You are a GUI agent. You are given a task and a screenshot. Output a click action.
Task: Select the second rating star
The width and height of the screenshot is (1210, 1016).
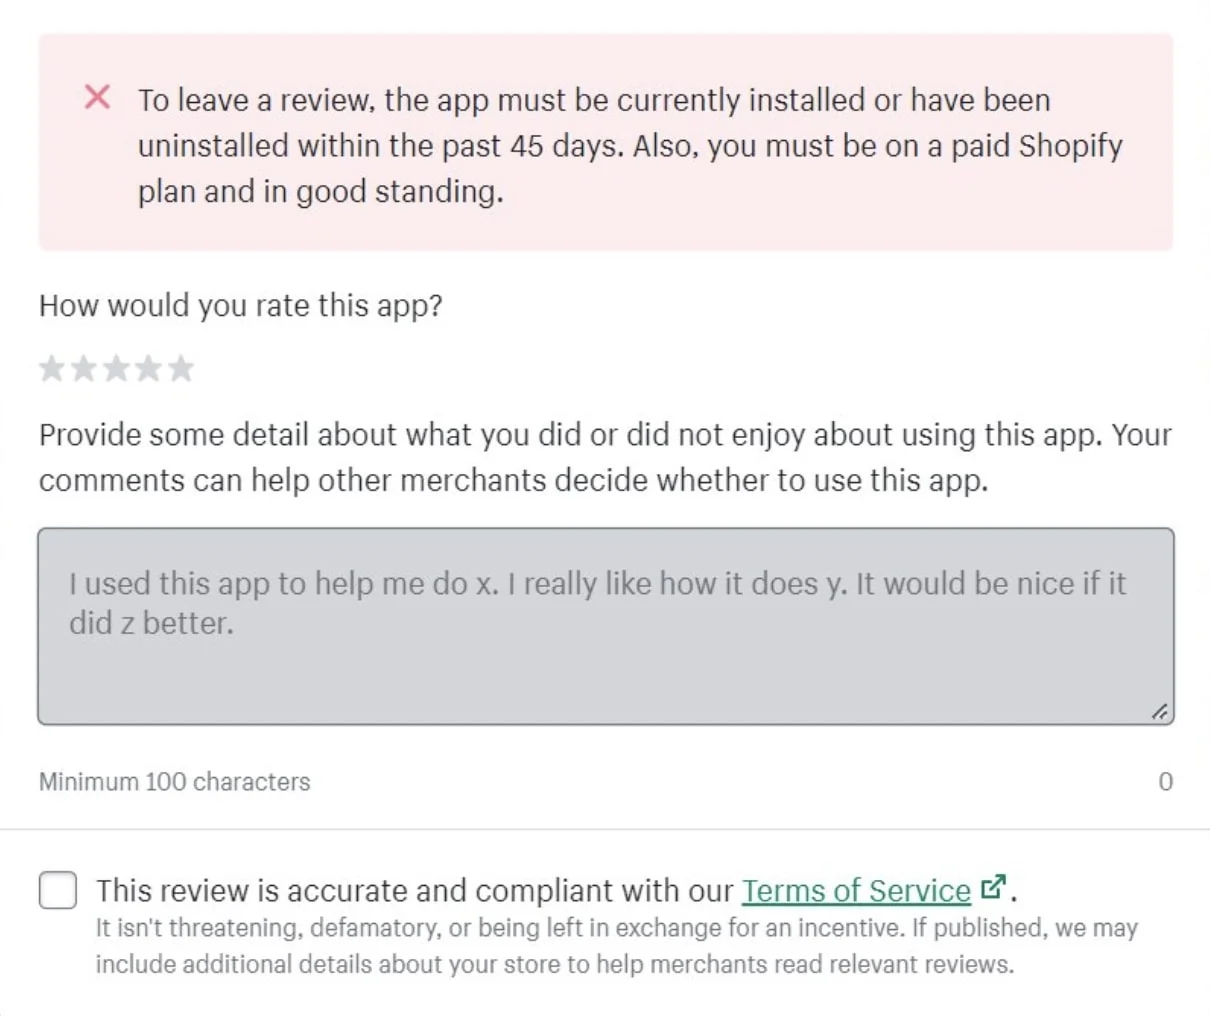pyautogui.click(x=84, y=368)
